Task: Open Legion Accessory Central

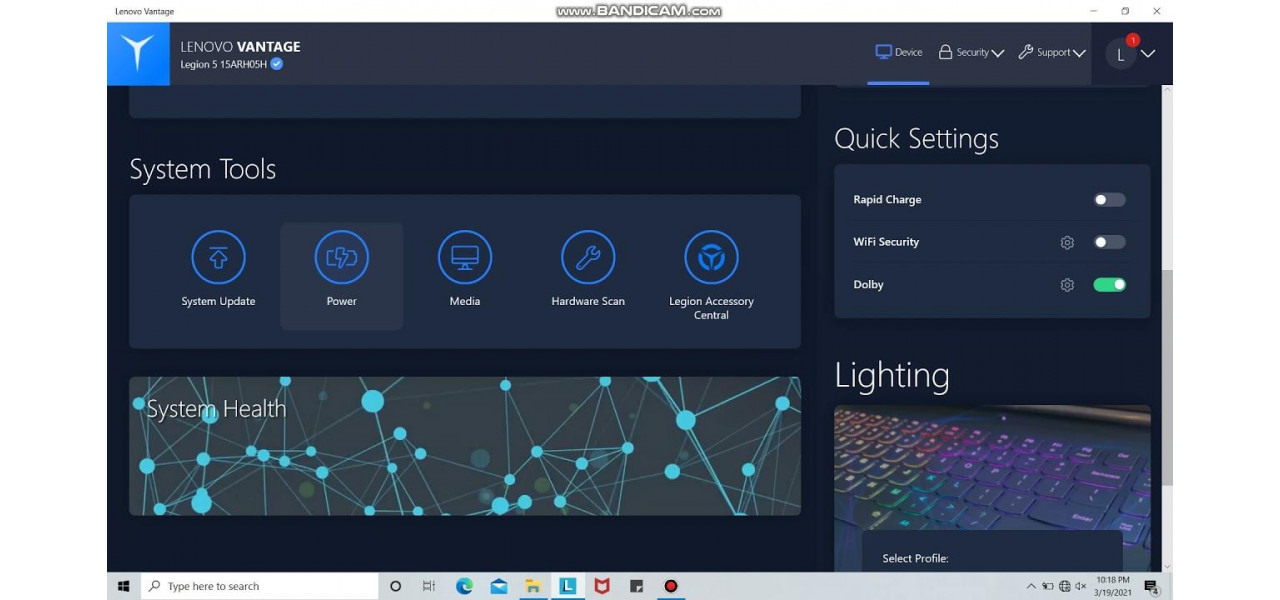Action: click(711, 276)
